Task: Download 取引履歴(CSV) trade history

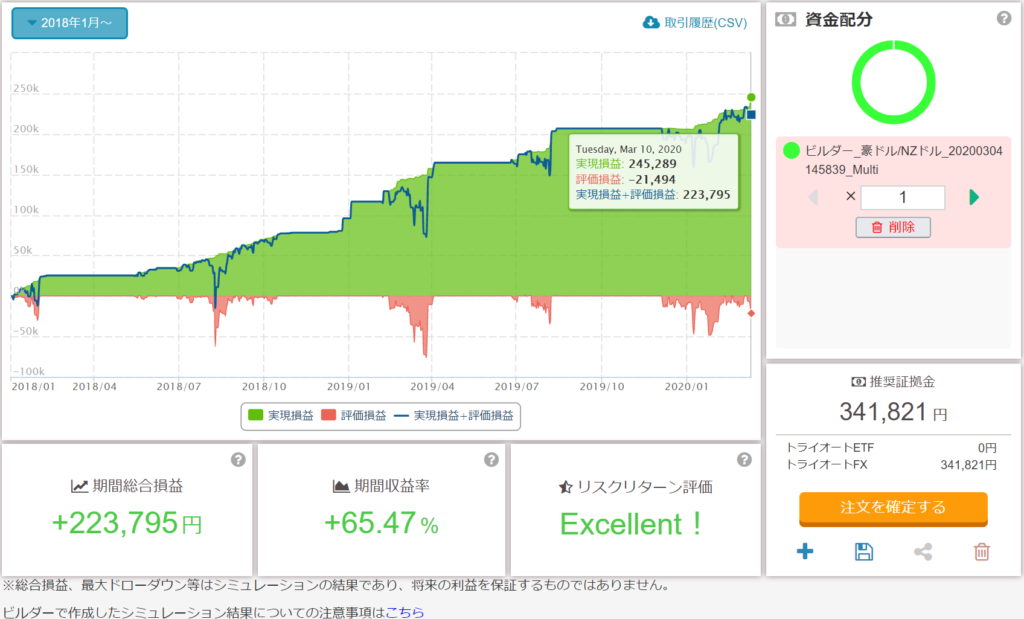Action: (x=695, y=23)
